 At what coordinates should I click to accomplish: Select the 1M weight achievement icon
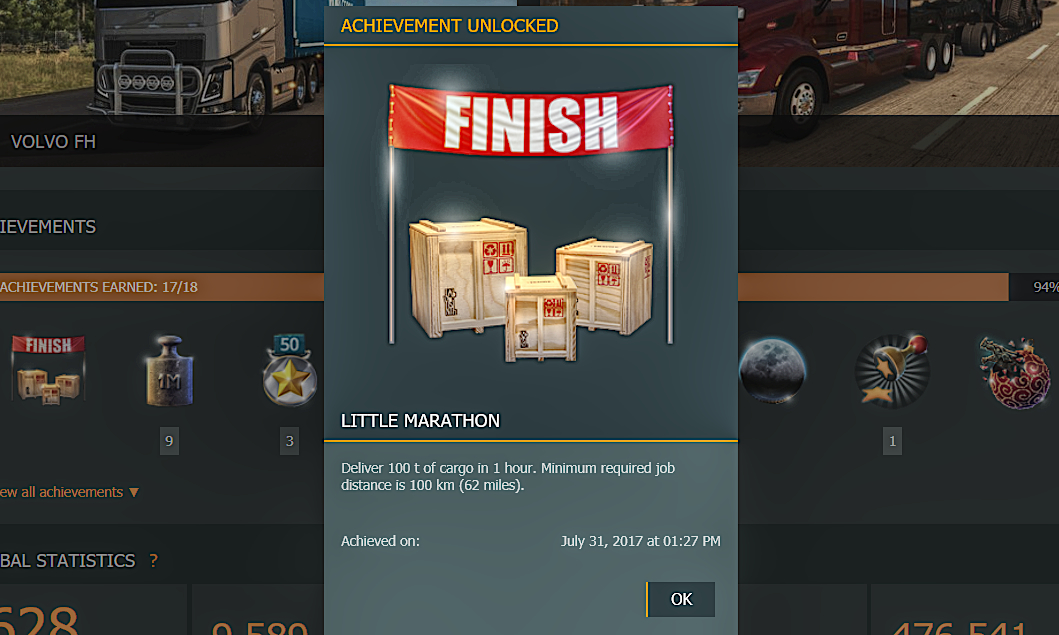point(170,370)
